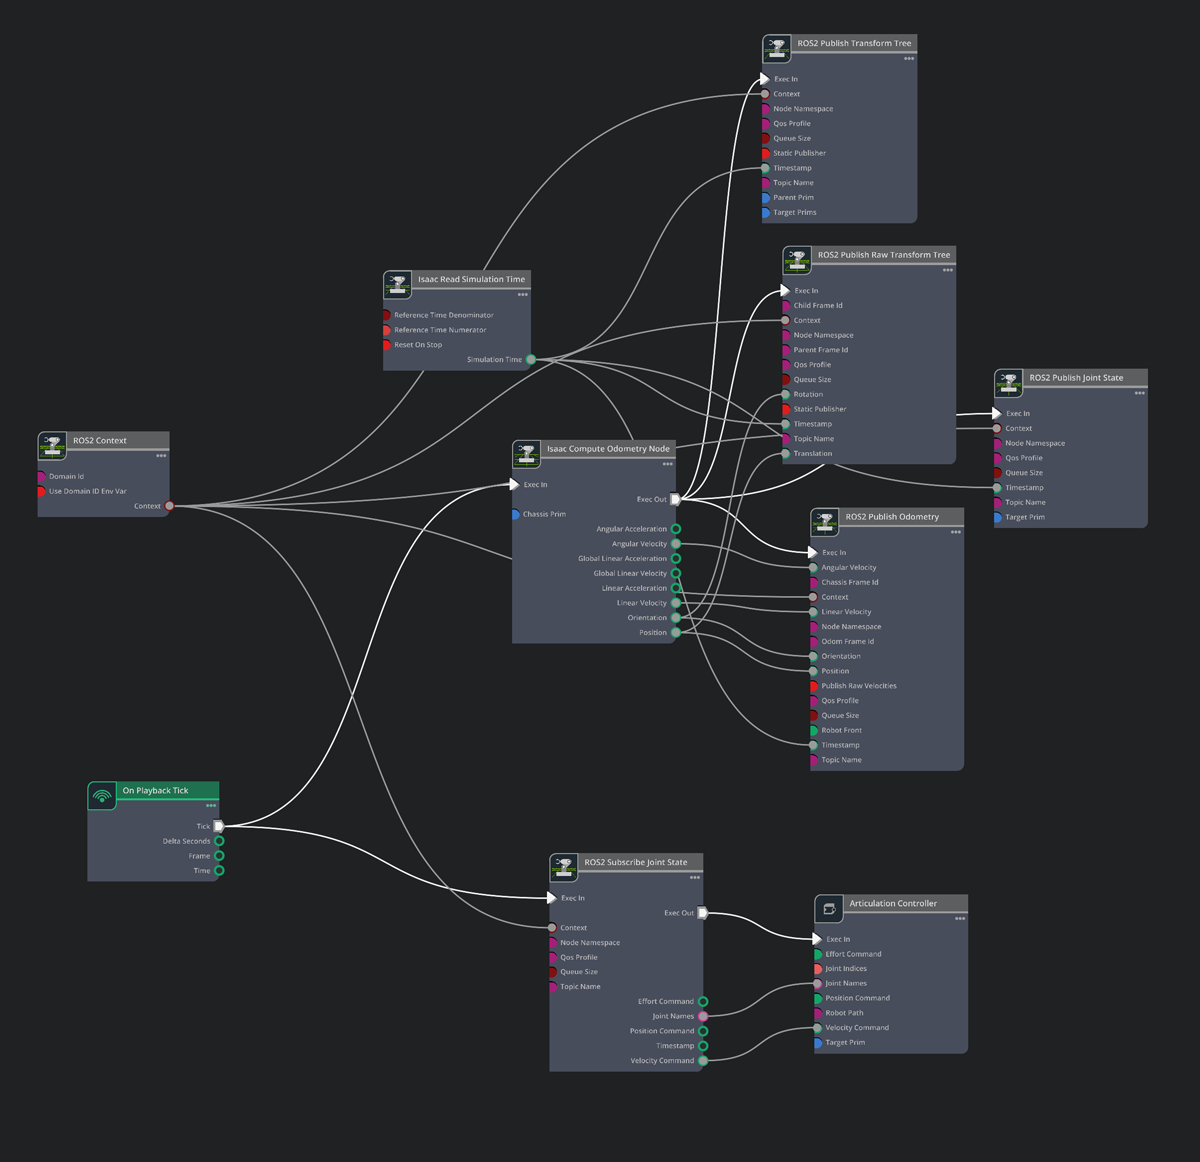Open the options menu on On Playback Tick

point(211,806)
